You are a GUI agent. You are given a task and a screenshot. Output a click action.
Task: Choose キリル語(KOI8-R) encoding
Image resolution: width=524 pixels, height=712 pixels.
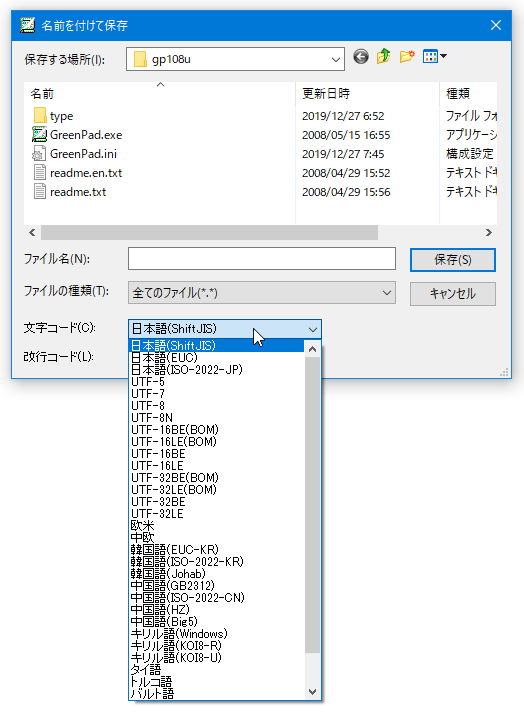click(217, 647)
